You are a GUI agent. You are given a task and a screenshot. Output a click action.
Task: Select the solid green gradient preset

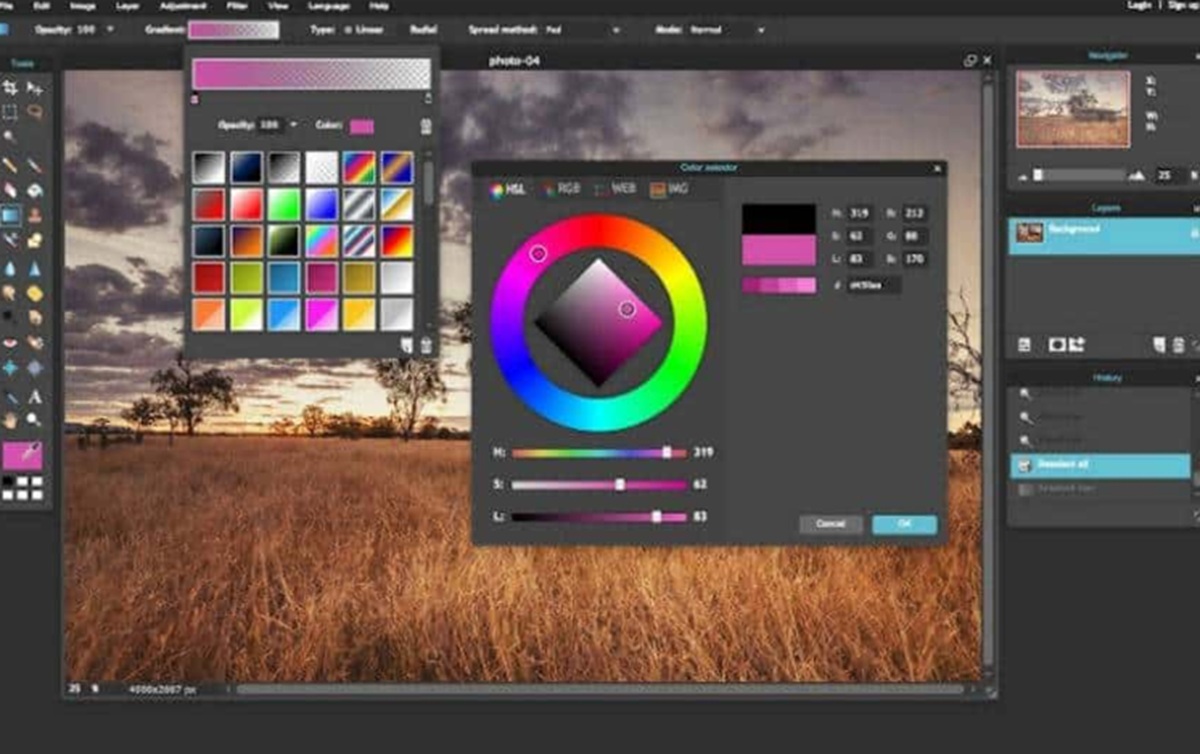283,203
